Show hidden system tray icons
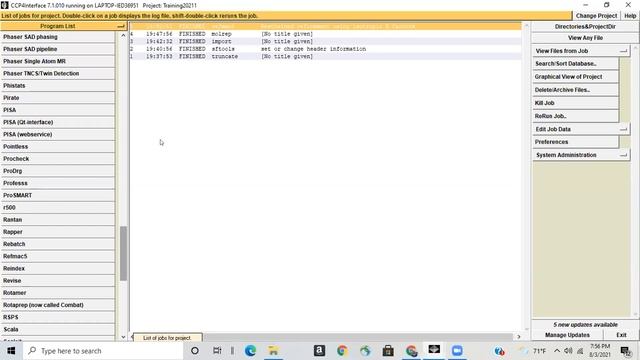Image resolution: width=640 pixels, height=360 pixels. click(557, 351)
